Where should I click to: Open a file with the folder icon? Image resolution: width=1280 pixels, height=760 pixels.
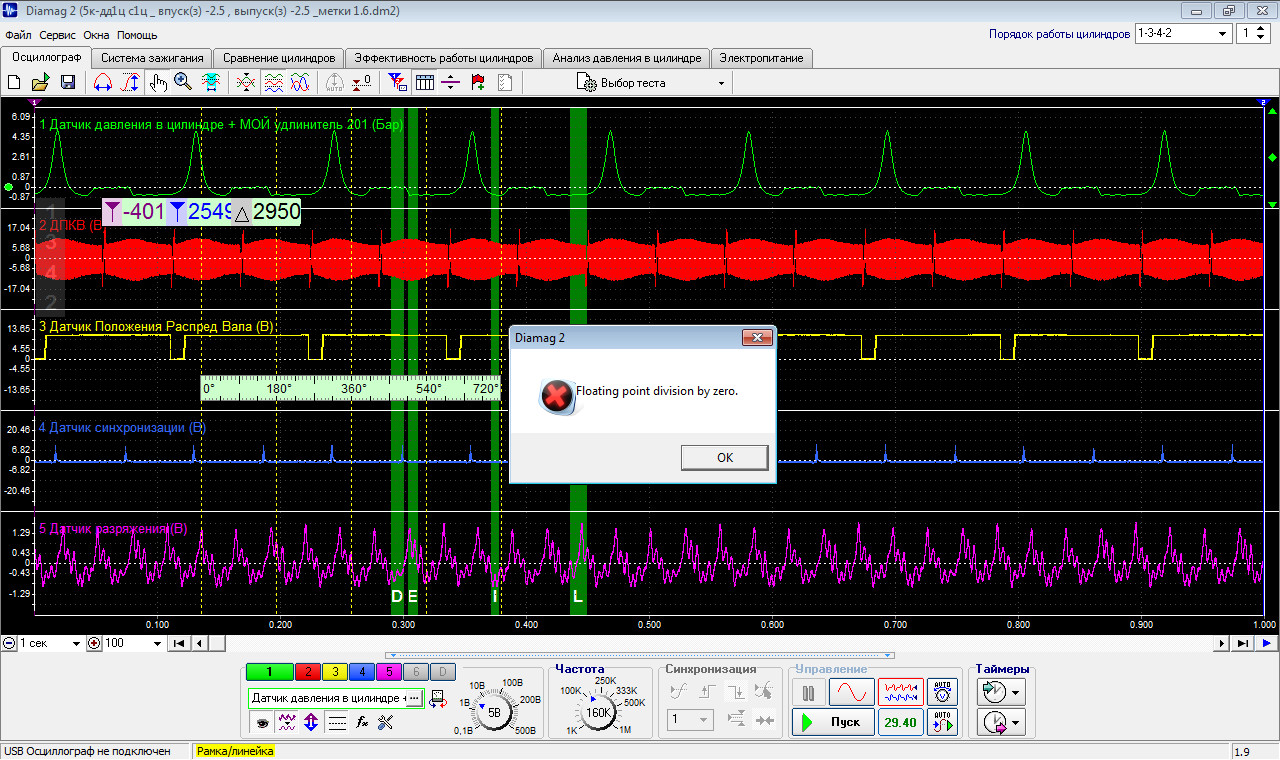pyautogui.click(x=41, y=83)
